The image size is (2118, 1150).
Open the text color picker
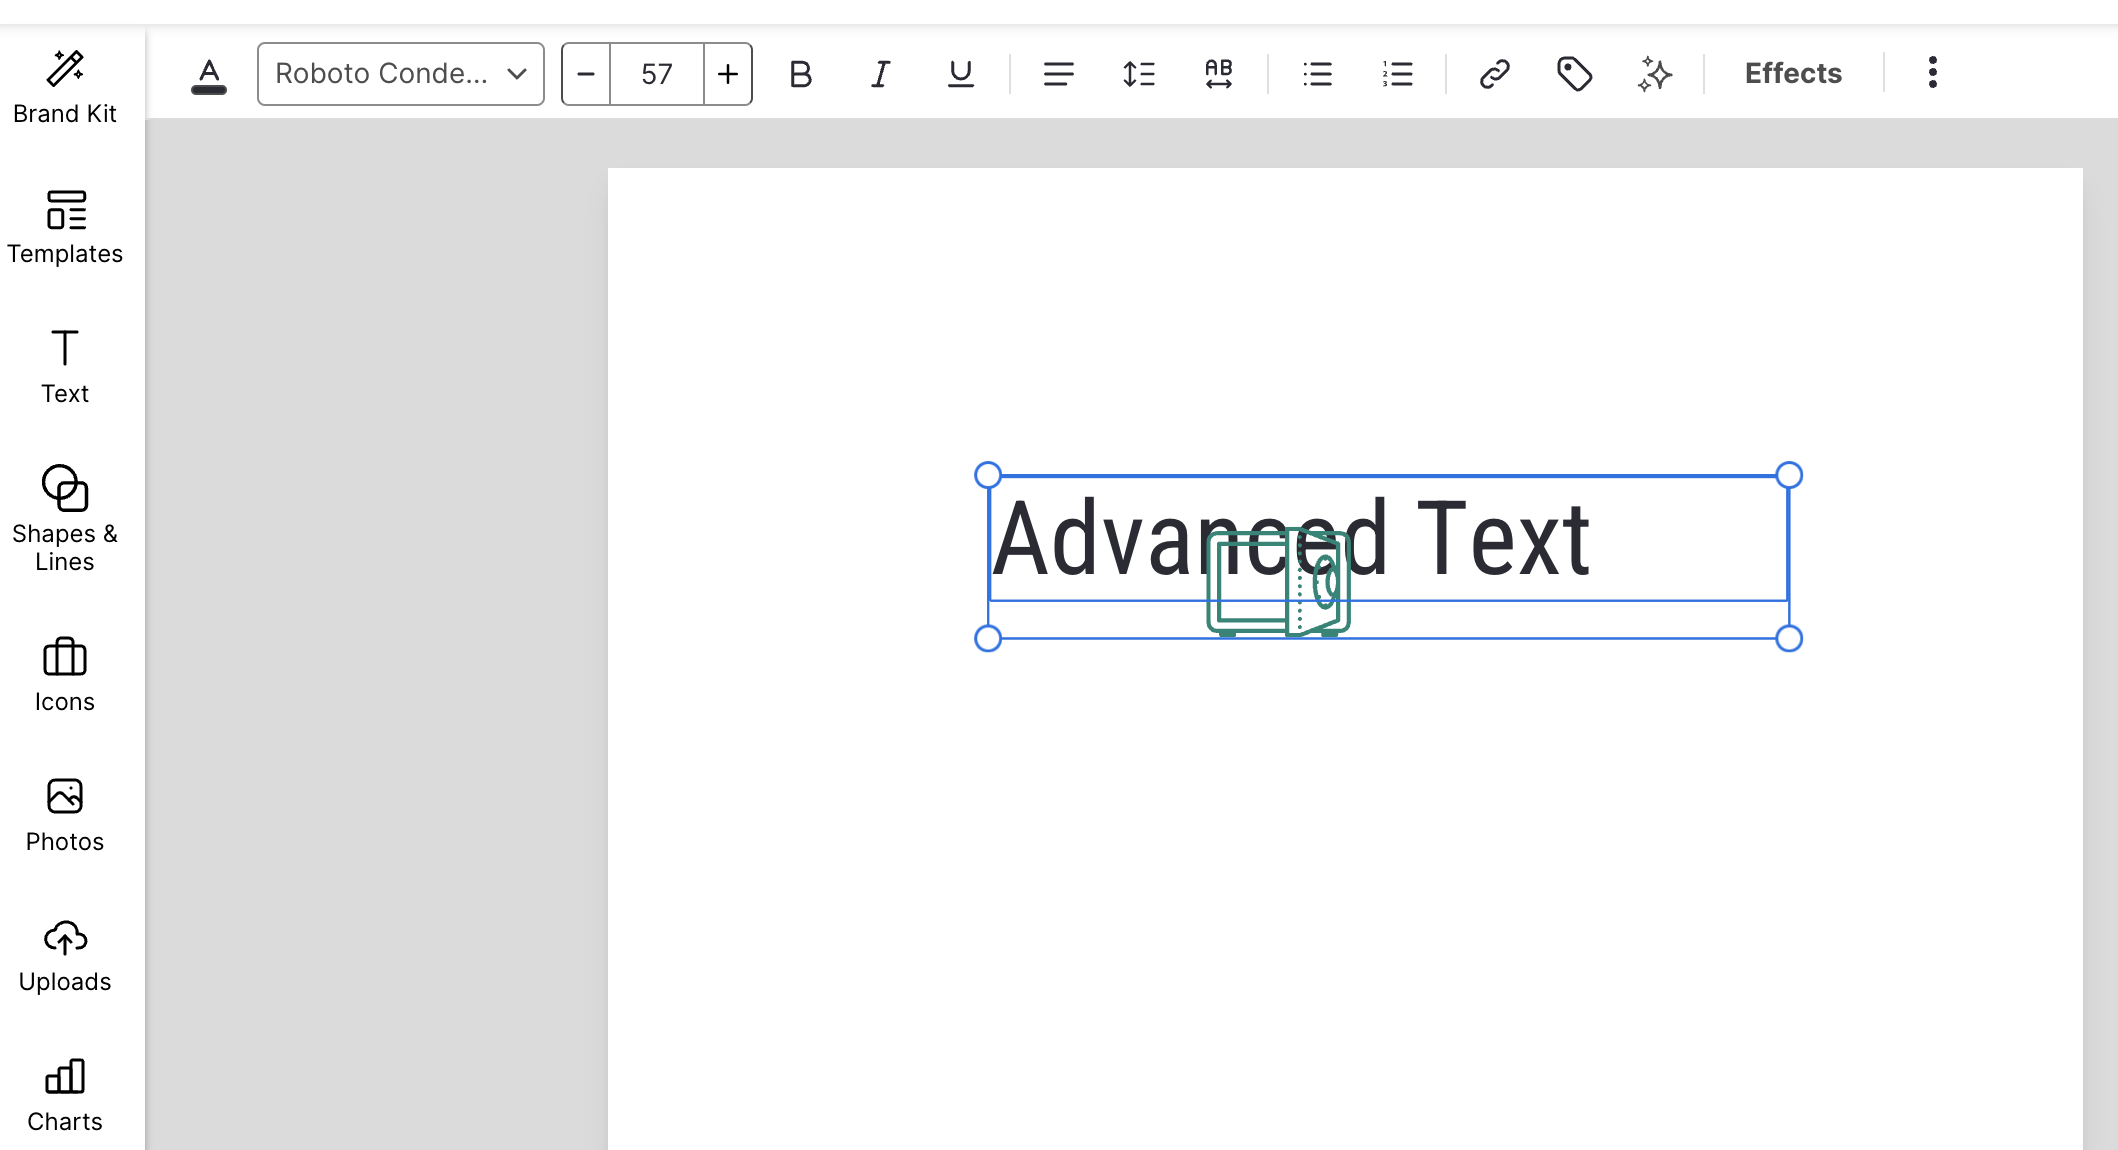pyautogui.click(x=209, y=74)
